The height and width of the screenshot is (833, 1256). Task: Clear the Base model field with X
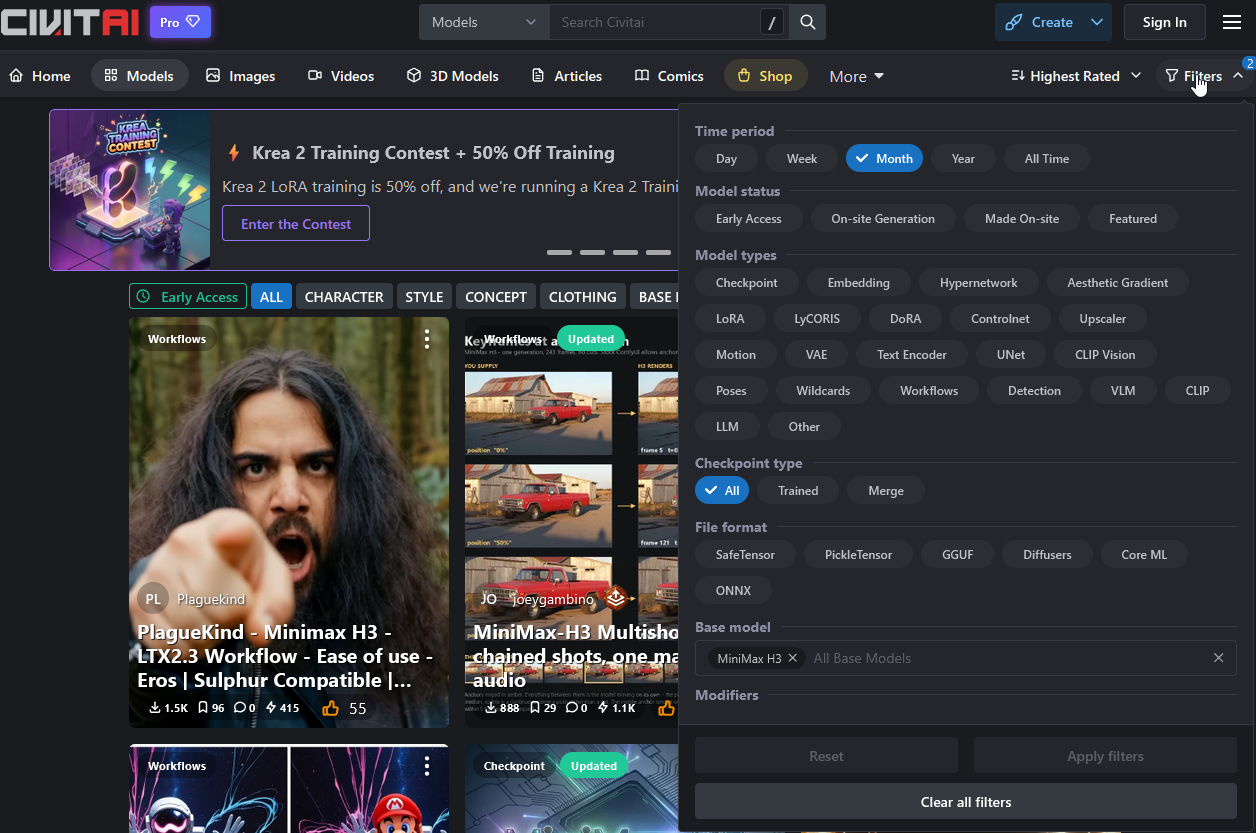(x=1218, y=658)
